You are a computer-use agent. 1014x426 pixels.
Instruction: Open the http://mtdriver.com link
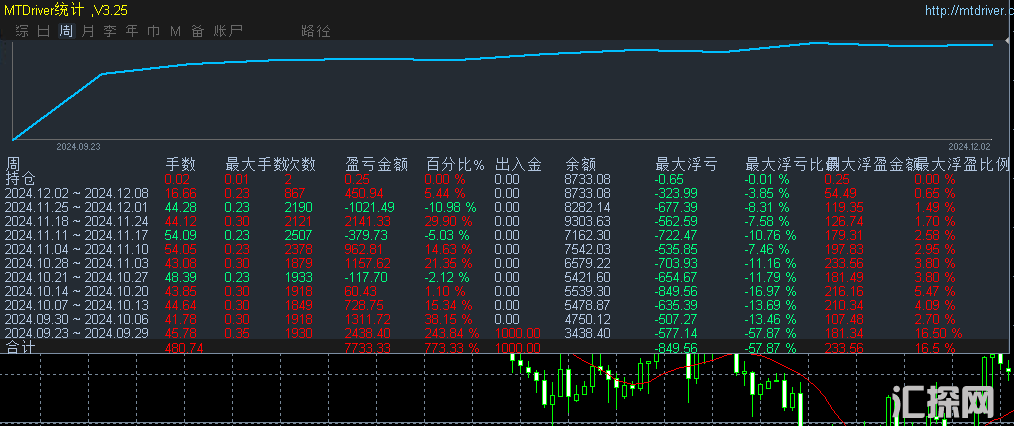click(x=961, y=11)
